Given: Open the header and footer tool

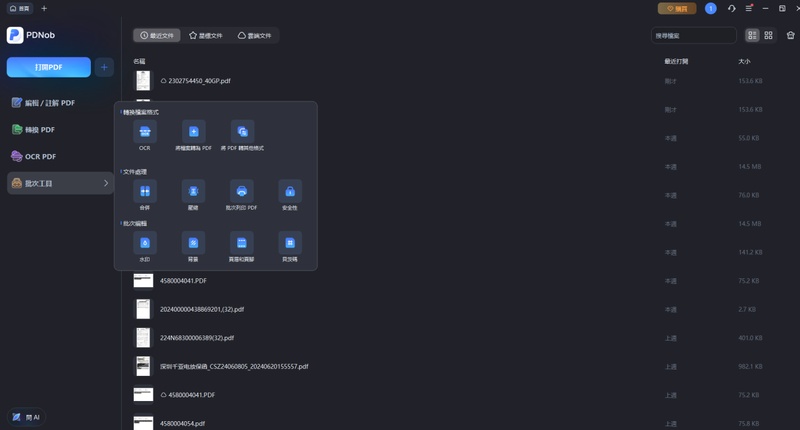Looking at the screenshot, I should tap(242, 242).
